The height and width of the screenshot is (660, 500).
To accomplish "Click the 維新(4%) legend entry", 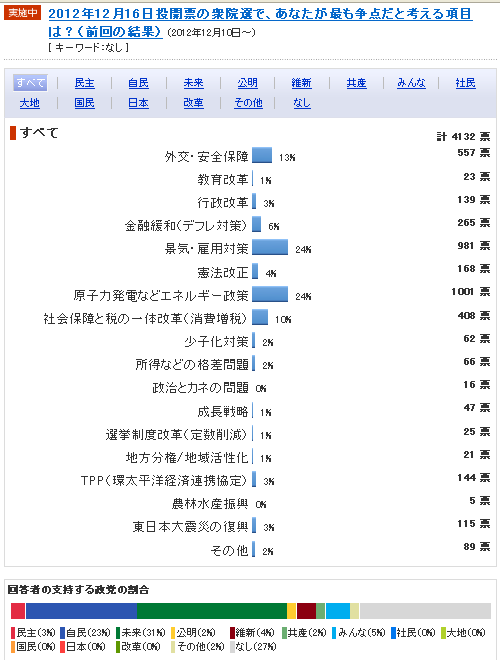I will point(252,633).
